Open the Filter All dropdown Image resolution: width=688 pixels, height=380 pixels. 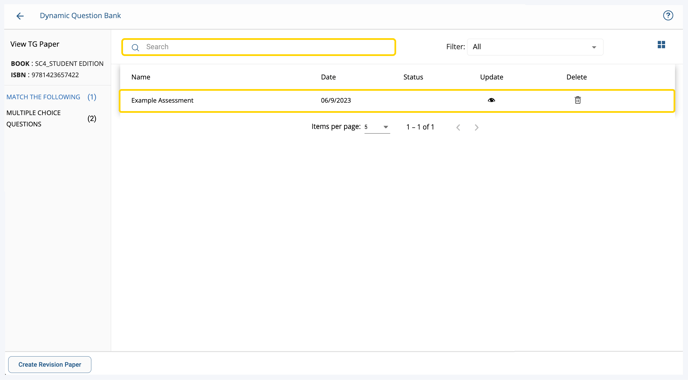coord(535,47)
